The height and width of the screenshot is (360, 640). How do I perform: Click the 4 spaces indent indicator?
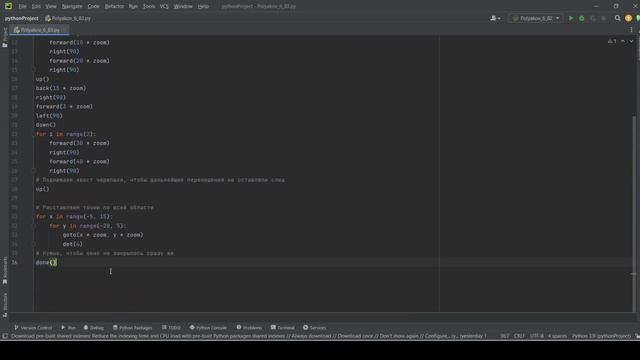click(x=557, y=336)
